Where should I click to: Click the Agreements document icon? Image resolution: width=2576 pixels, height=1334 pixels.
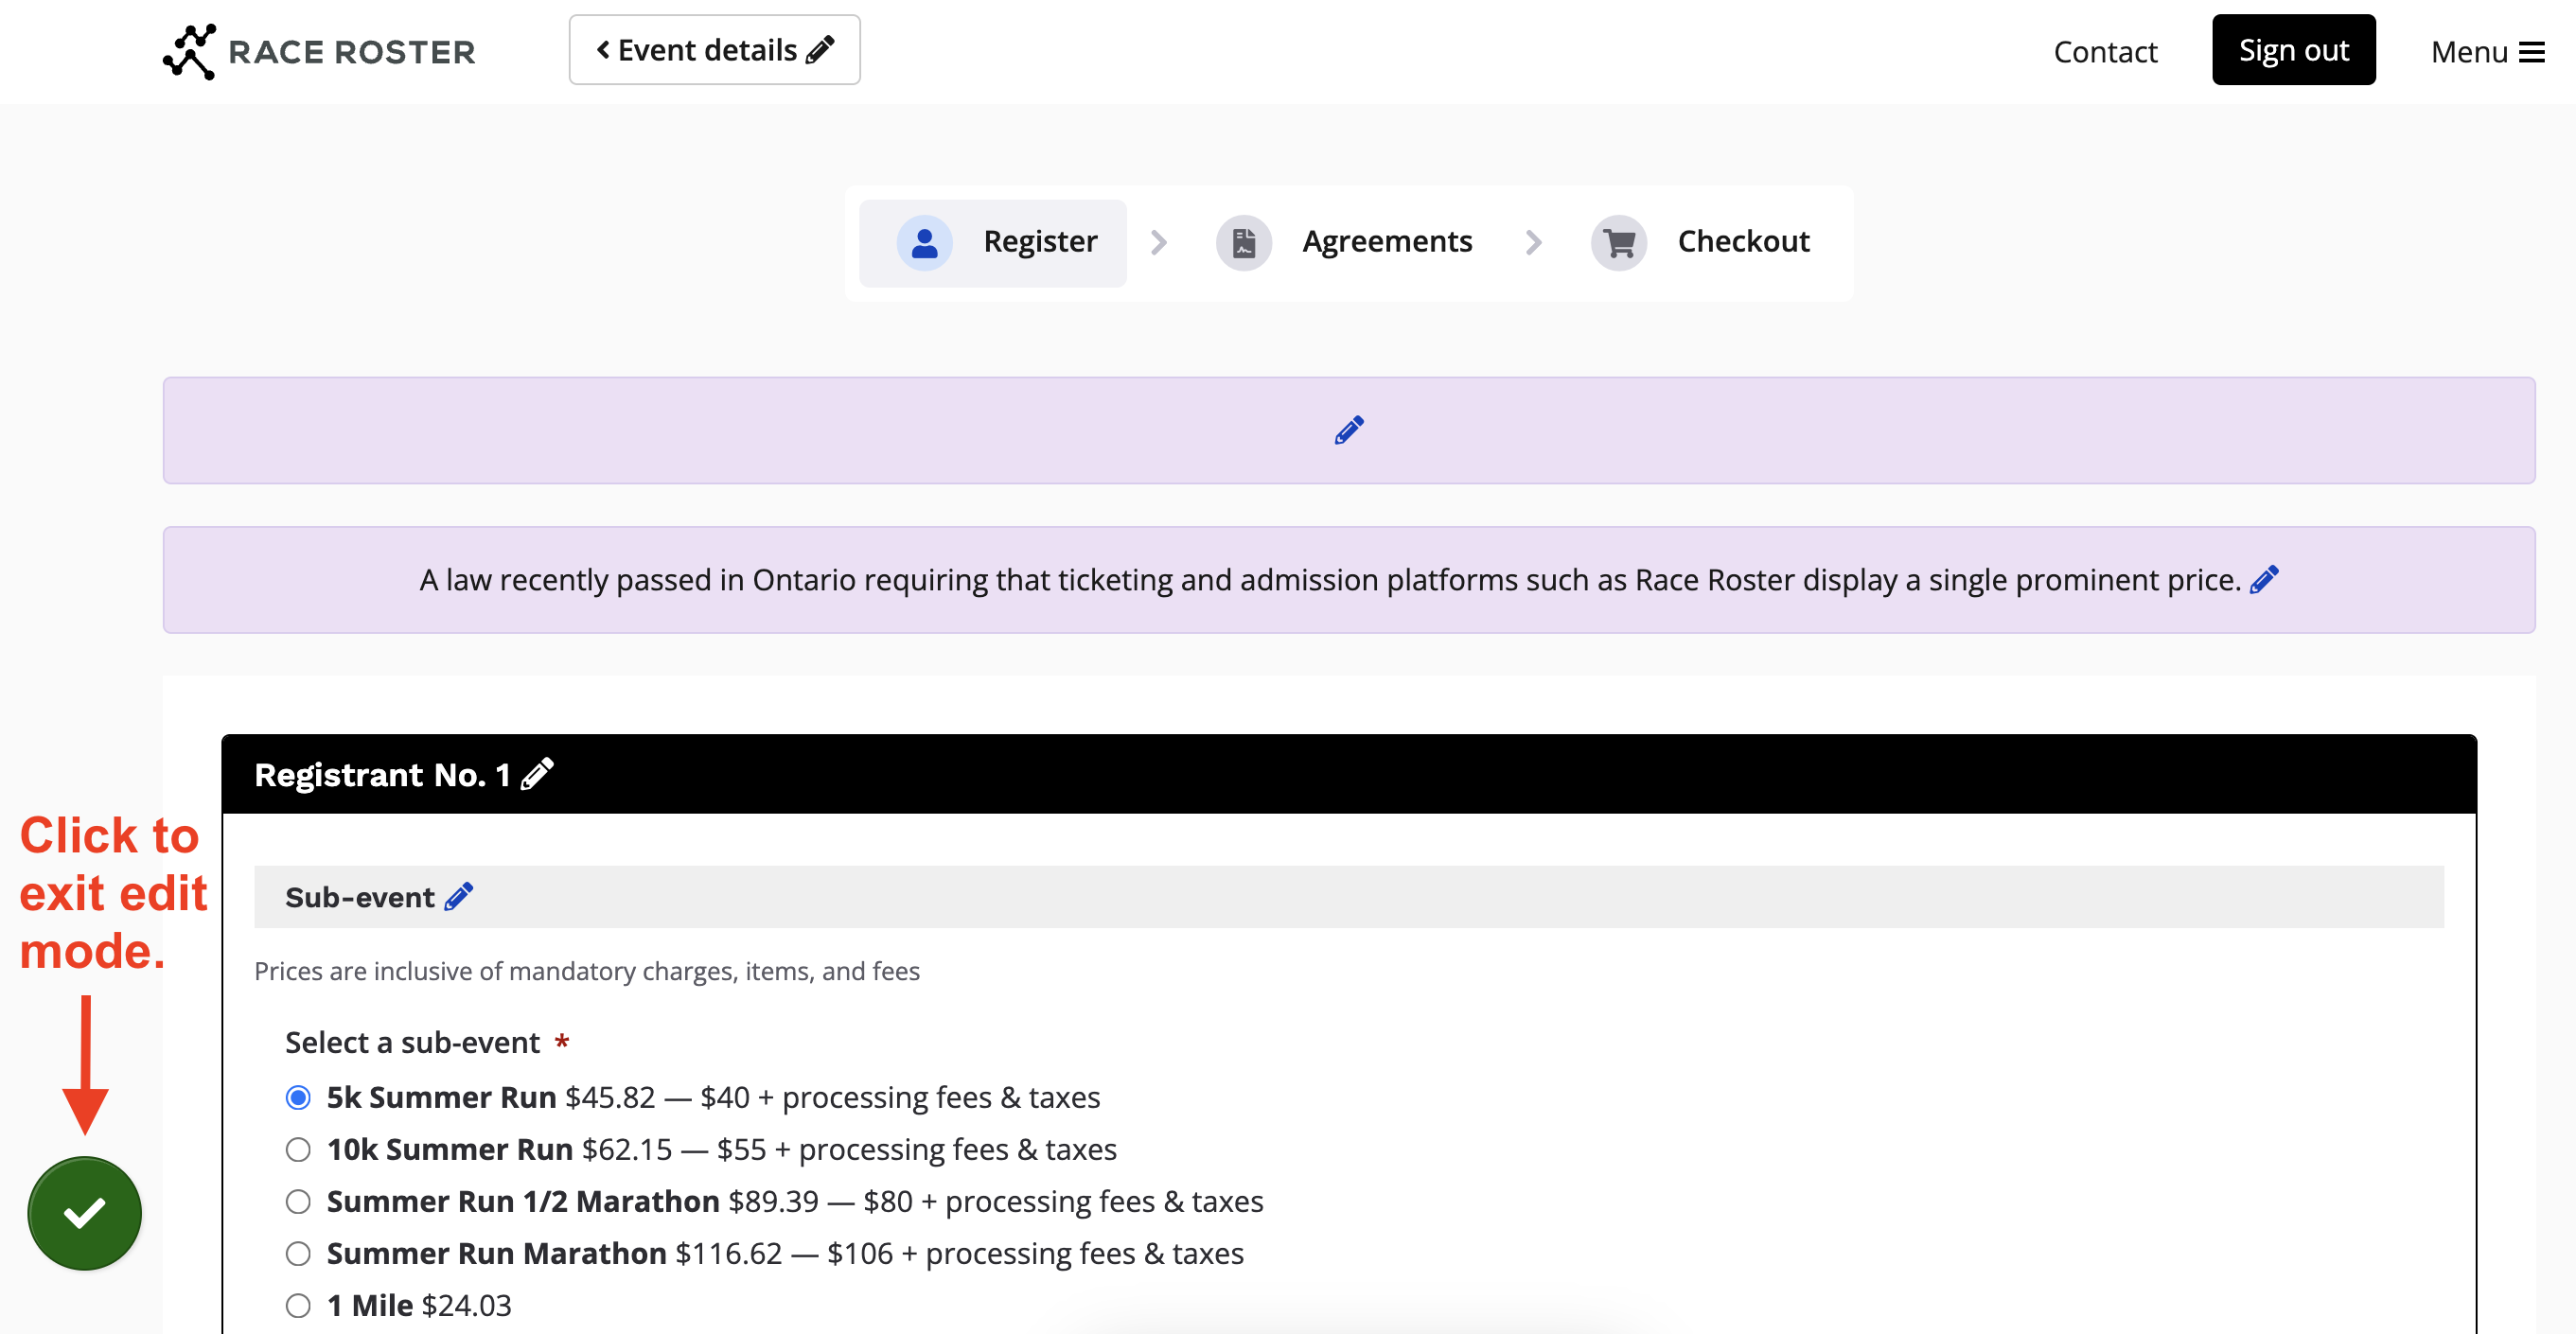[x=1243, y=242]
